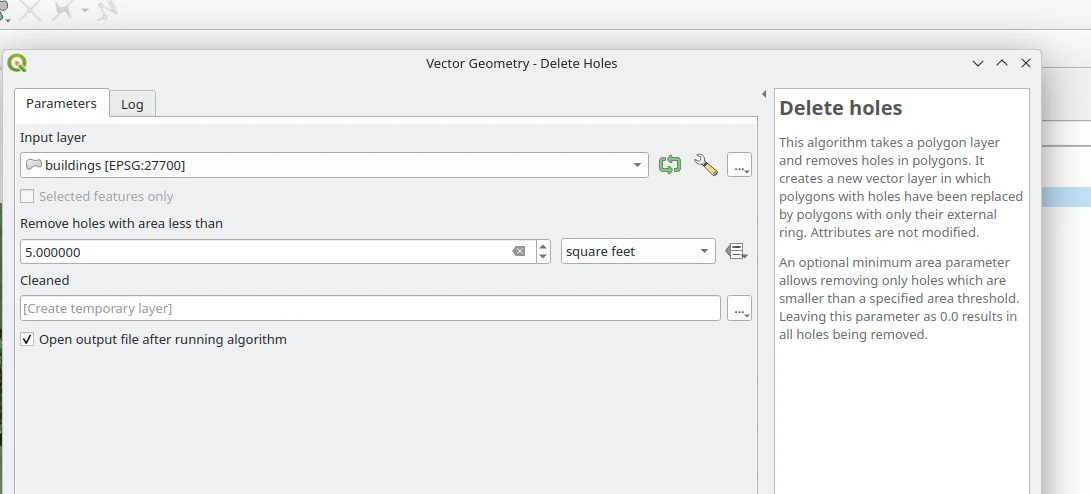Roll up the dialog with the title bar chevron
Image resolution: width=1091 pixels, height=494 pixels.
[978, 63]
